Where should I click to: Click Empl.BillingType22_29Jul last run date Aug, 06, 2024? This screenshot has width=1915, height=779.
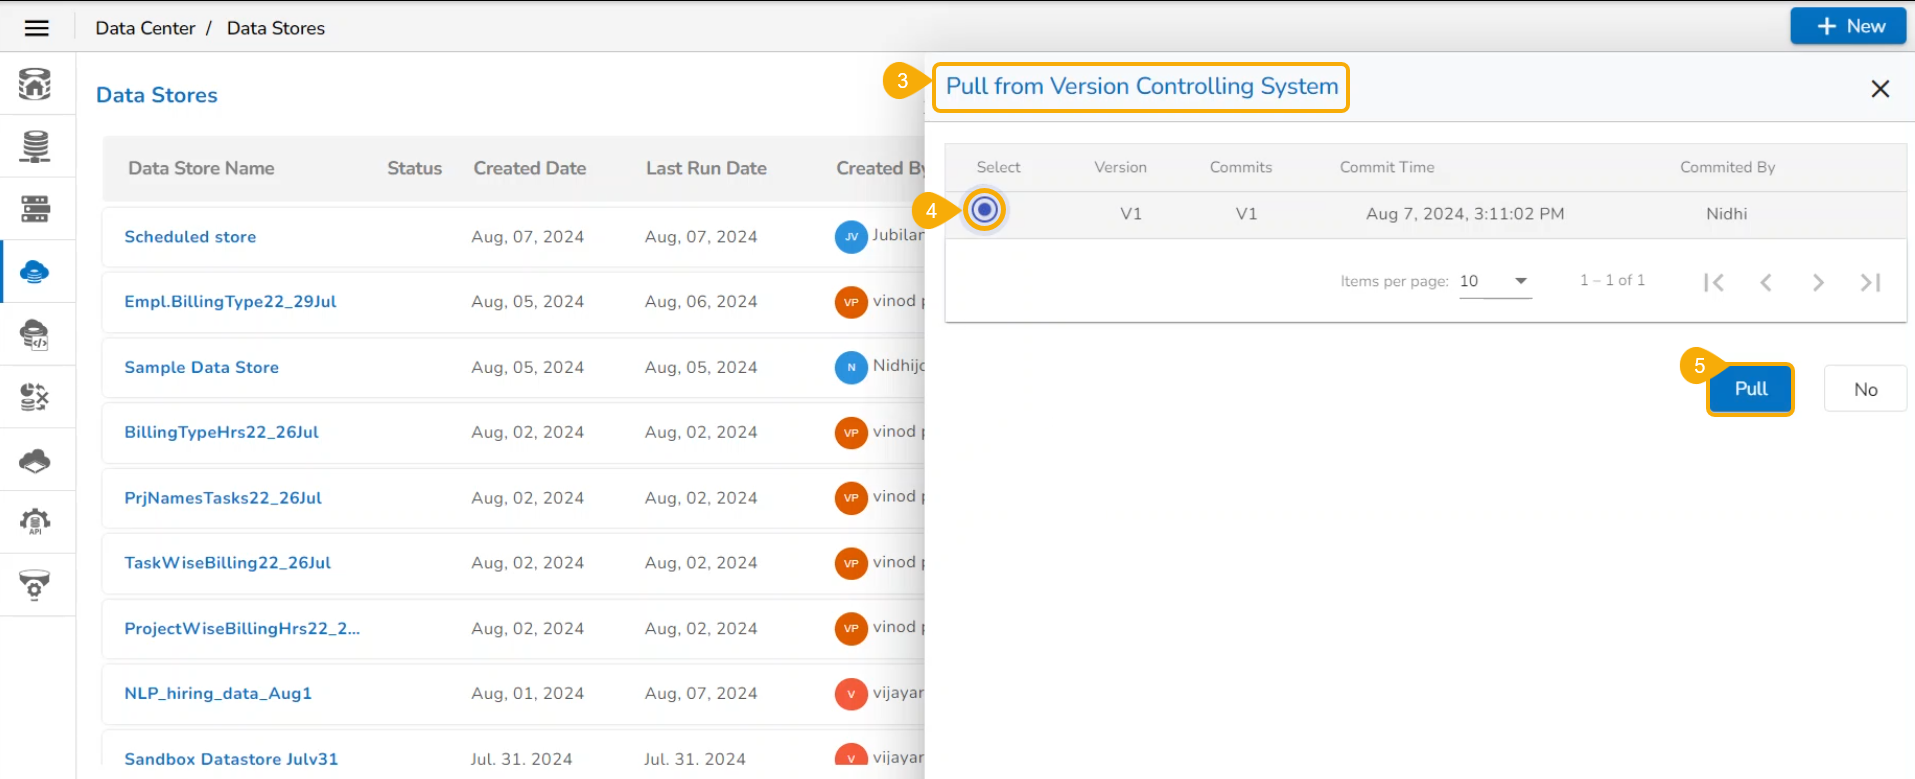[x=701, y=302]
